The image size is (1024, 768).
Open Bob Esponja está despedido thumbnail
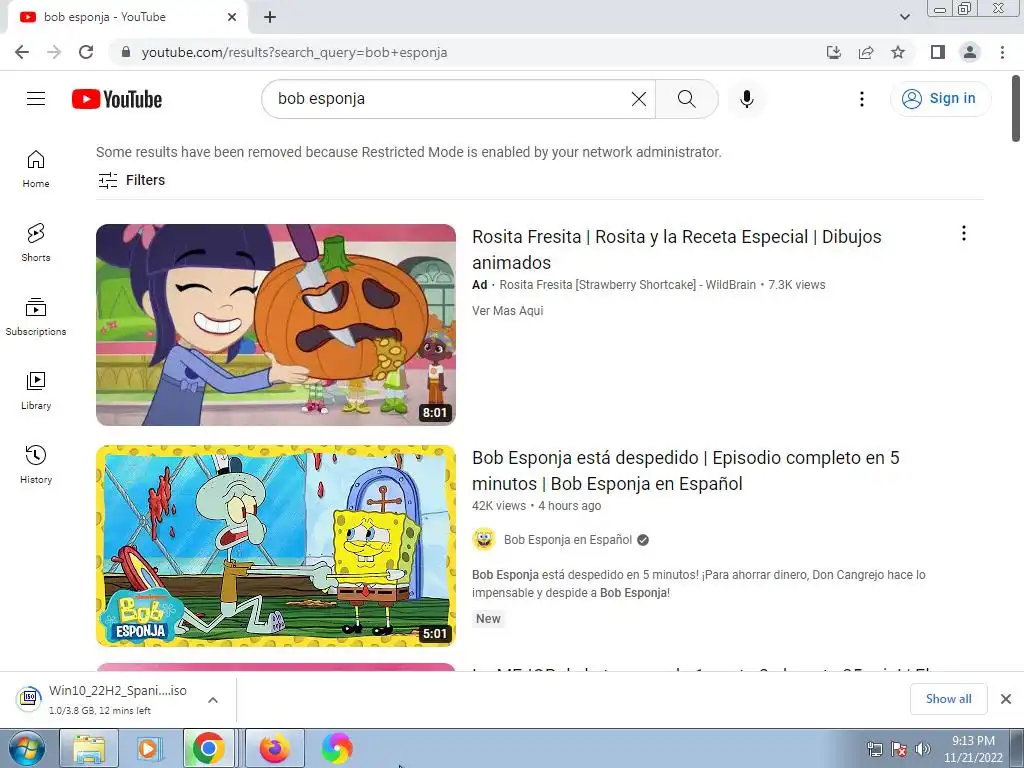276,546
